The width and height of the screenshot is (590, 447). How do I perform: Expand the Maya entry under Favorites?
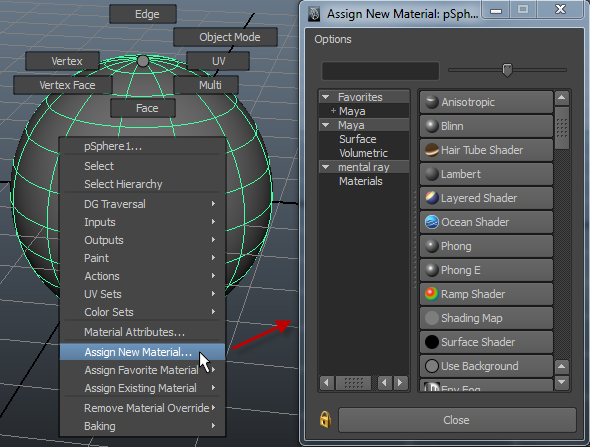[x=333, y=111]
